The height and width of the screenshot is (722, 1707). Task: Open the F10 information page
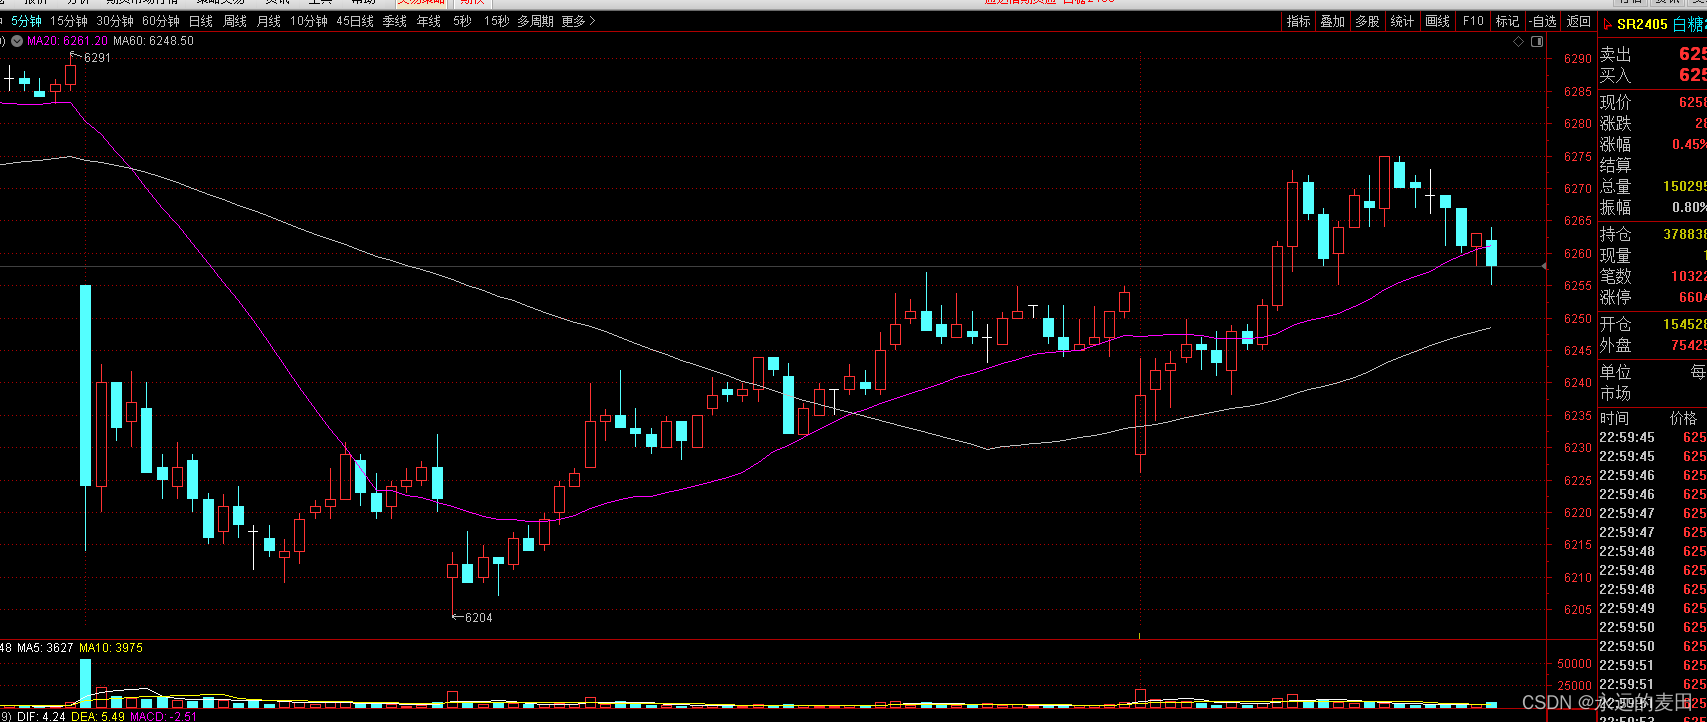pos(1473,21)
